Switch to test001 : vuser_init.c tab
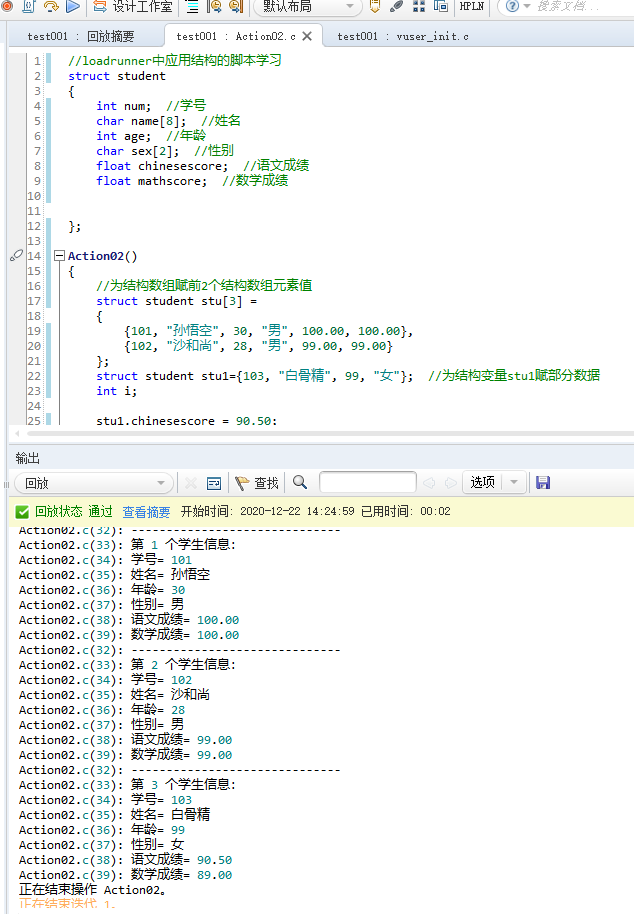The width and height of the screenshot is (634, 914). point(403,36)
